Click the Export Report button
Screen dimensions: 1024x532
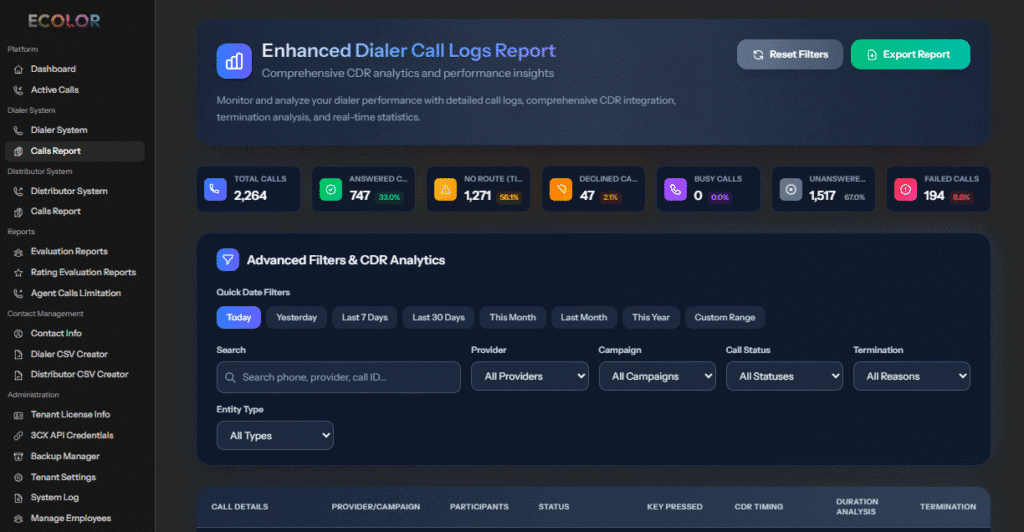[x=910, y=54]
